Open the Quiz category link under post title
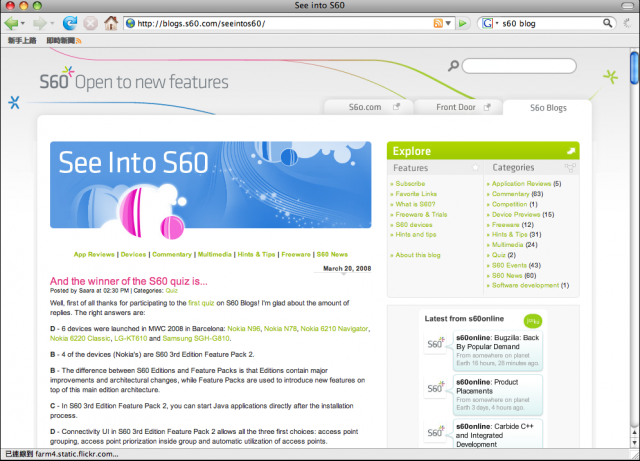Image resolution: width=640 pixels, height=461 pixels. 171,291
